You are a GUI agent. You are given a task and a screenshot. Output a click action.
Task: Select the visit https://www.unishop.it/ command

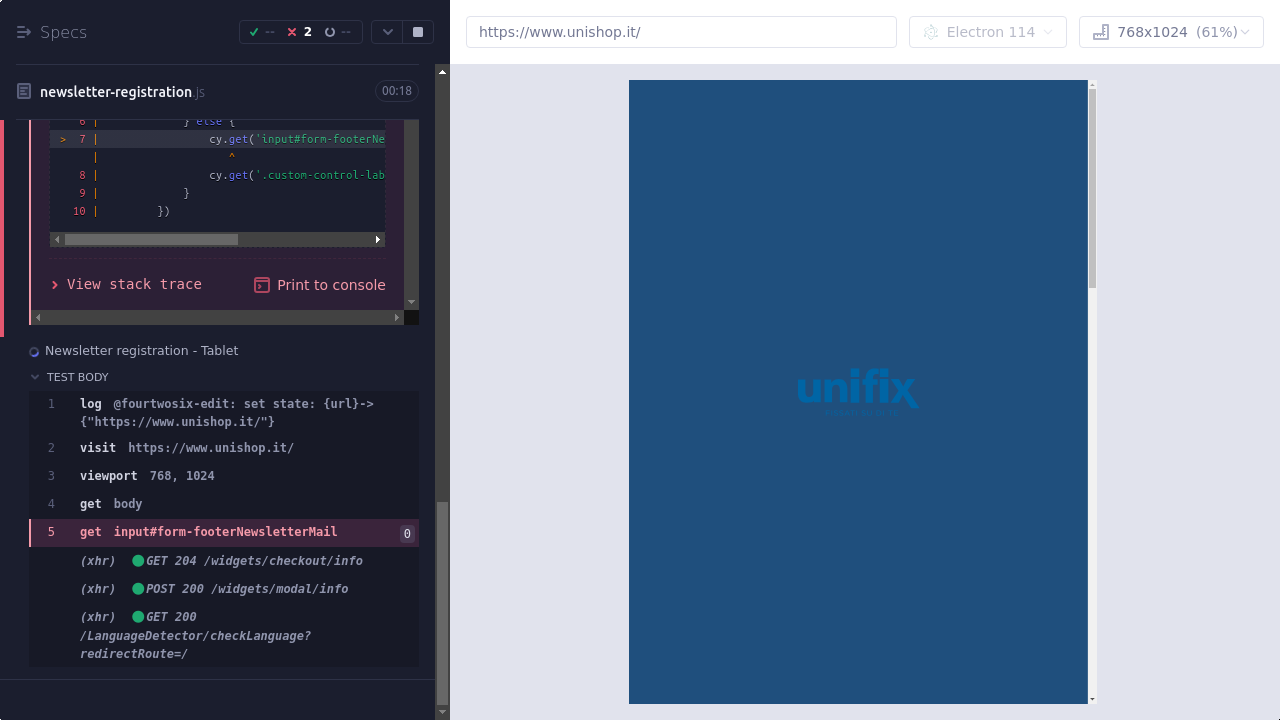187,448
